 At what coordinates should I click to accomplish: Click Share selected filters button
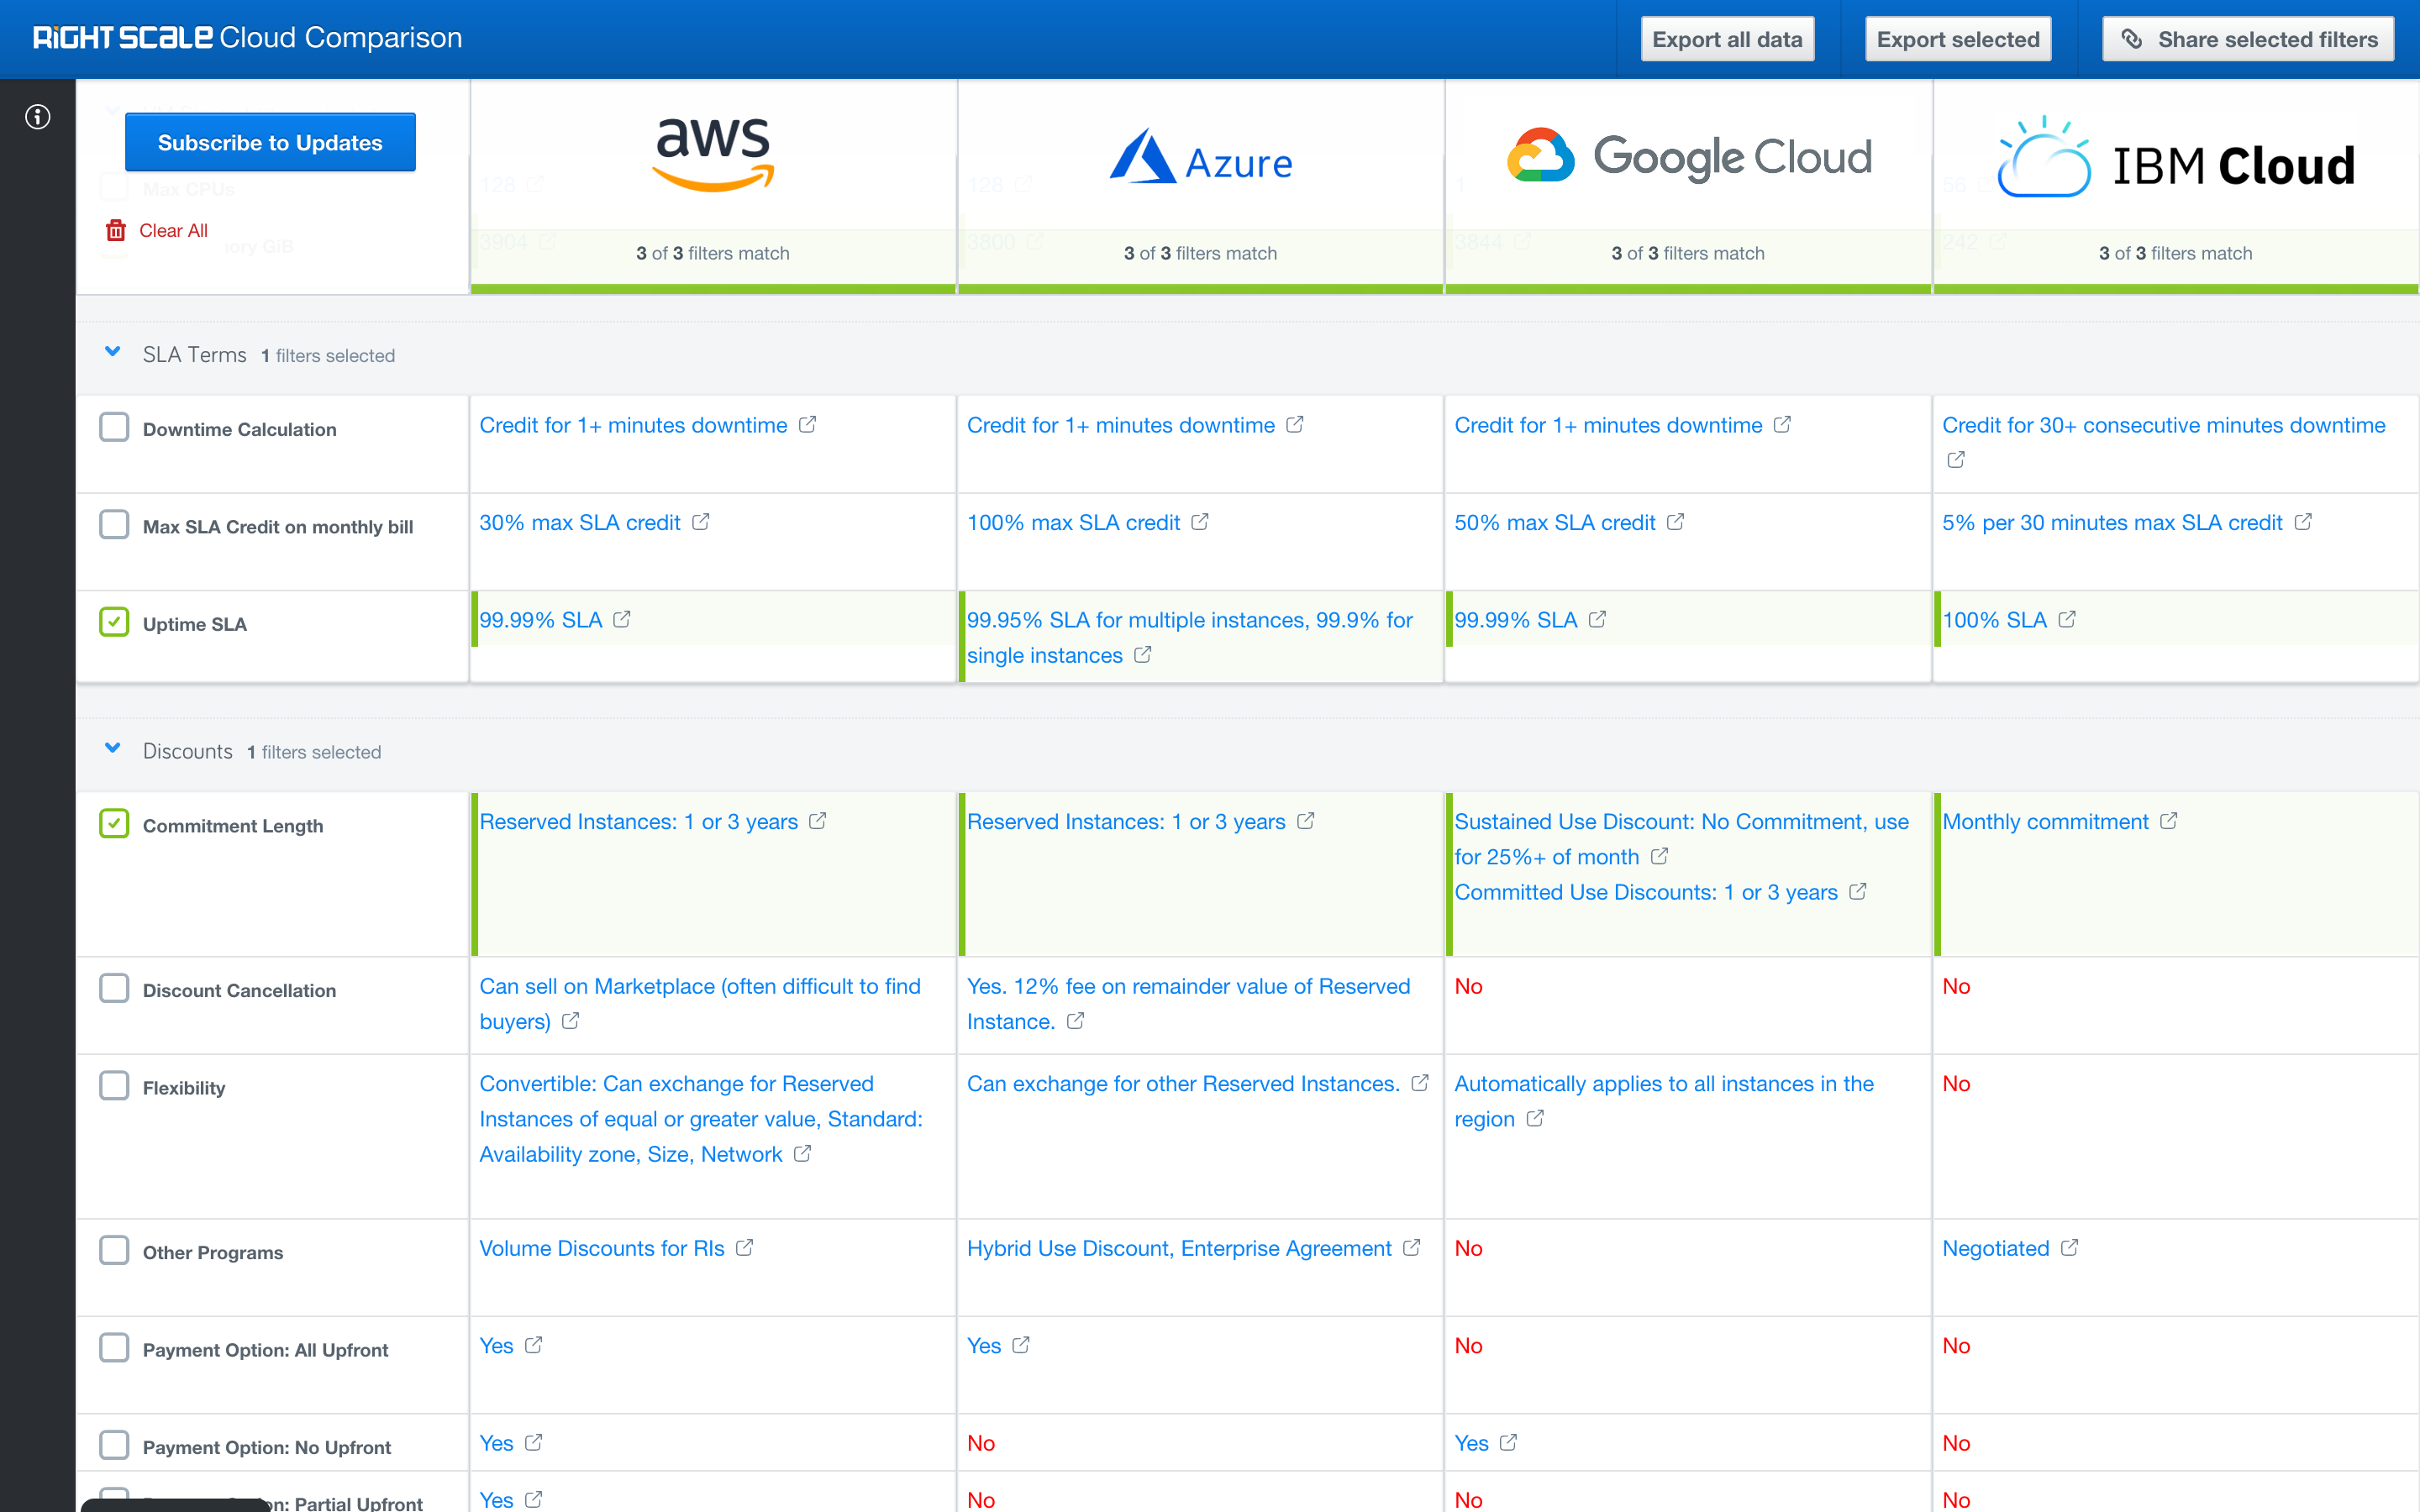click(x=2247, y=39)
